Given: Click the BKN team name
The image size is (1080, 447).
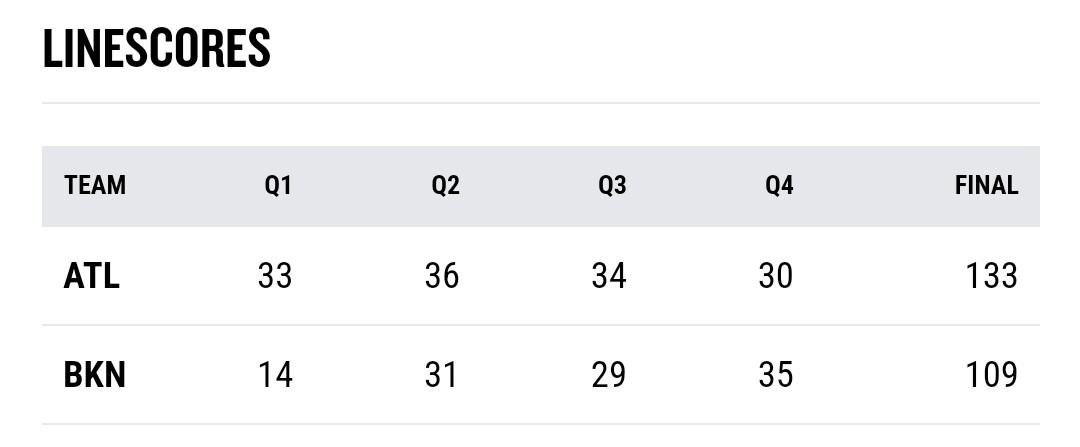Looking at the screenshot, I should 94,375.
